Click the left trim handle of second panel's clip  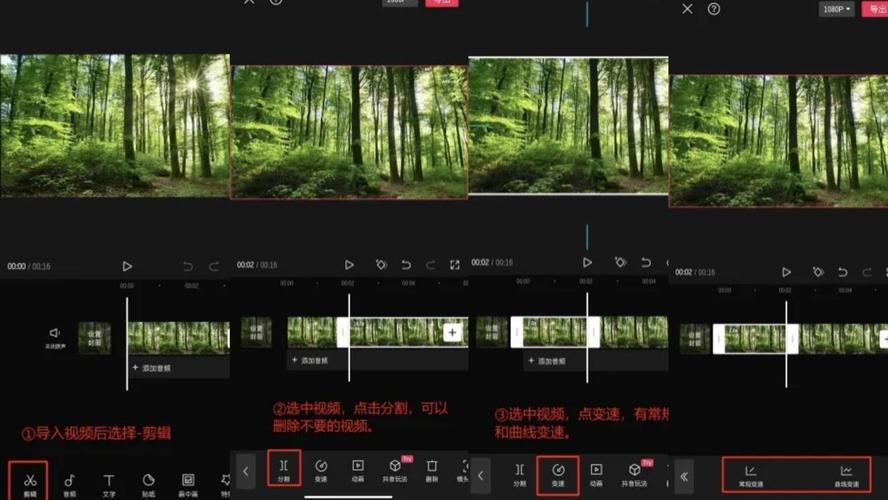click(342, 332)
